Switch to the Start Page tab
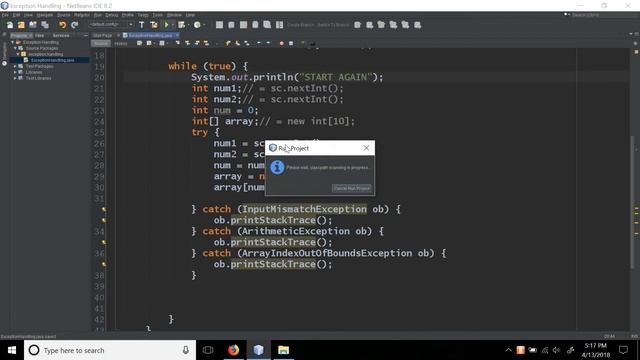 (102, 36)
